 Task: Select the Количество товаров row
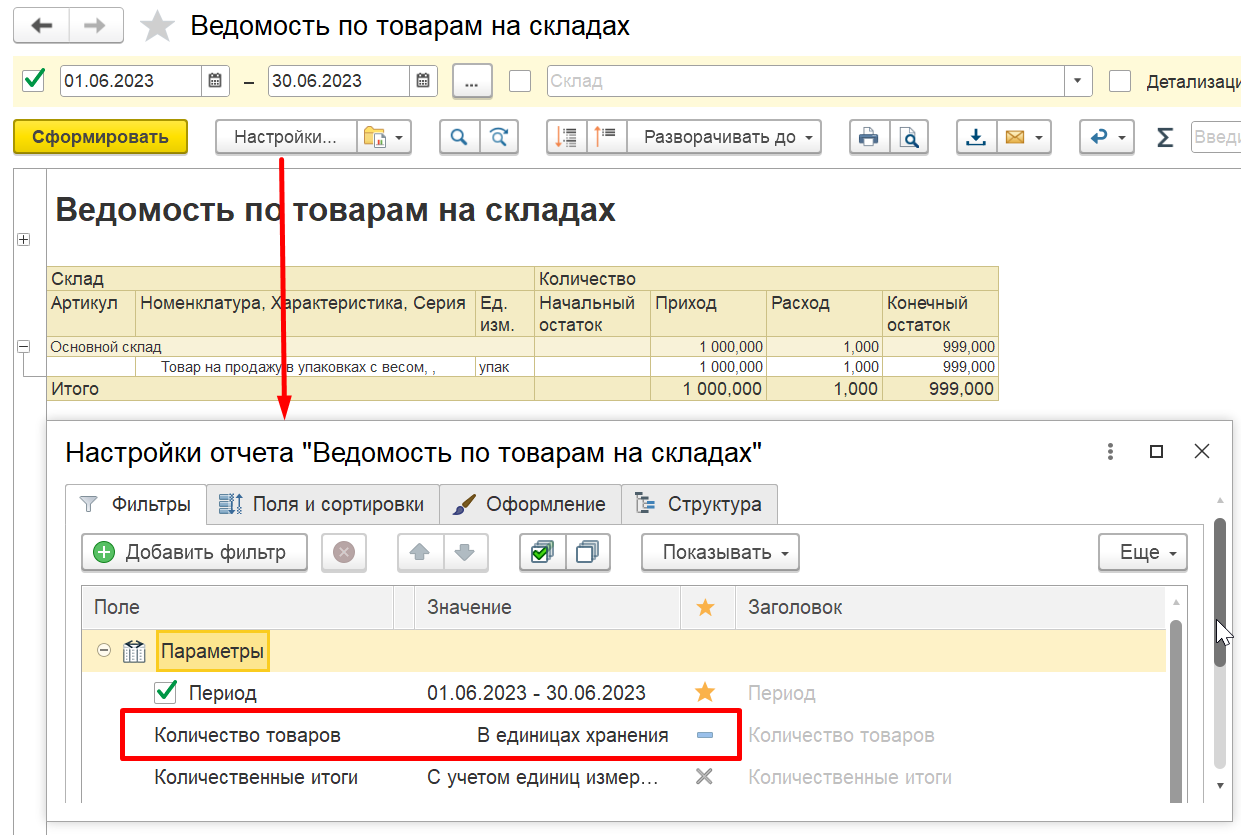(x=624, y=735)
